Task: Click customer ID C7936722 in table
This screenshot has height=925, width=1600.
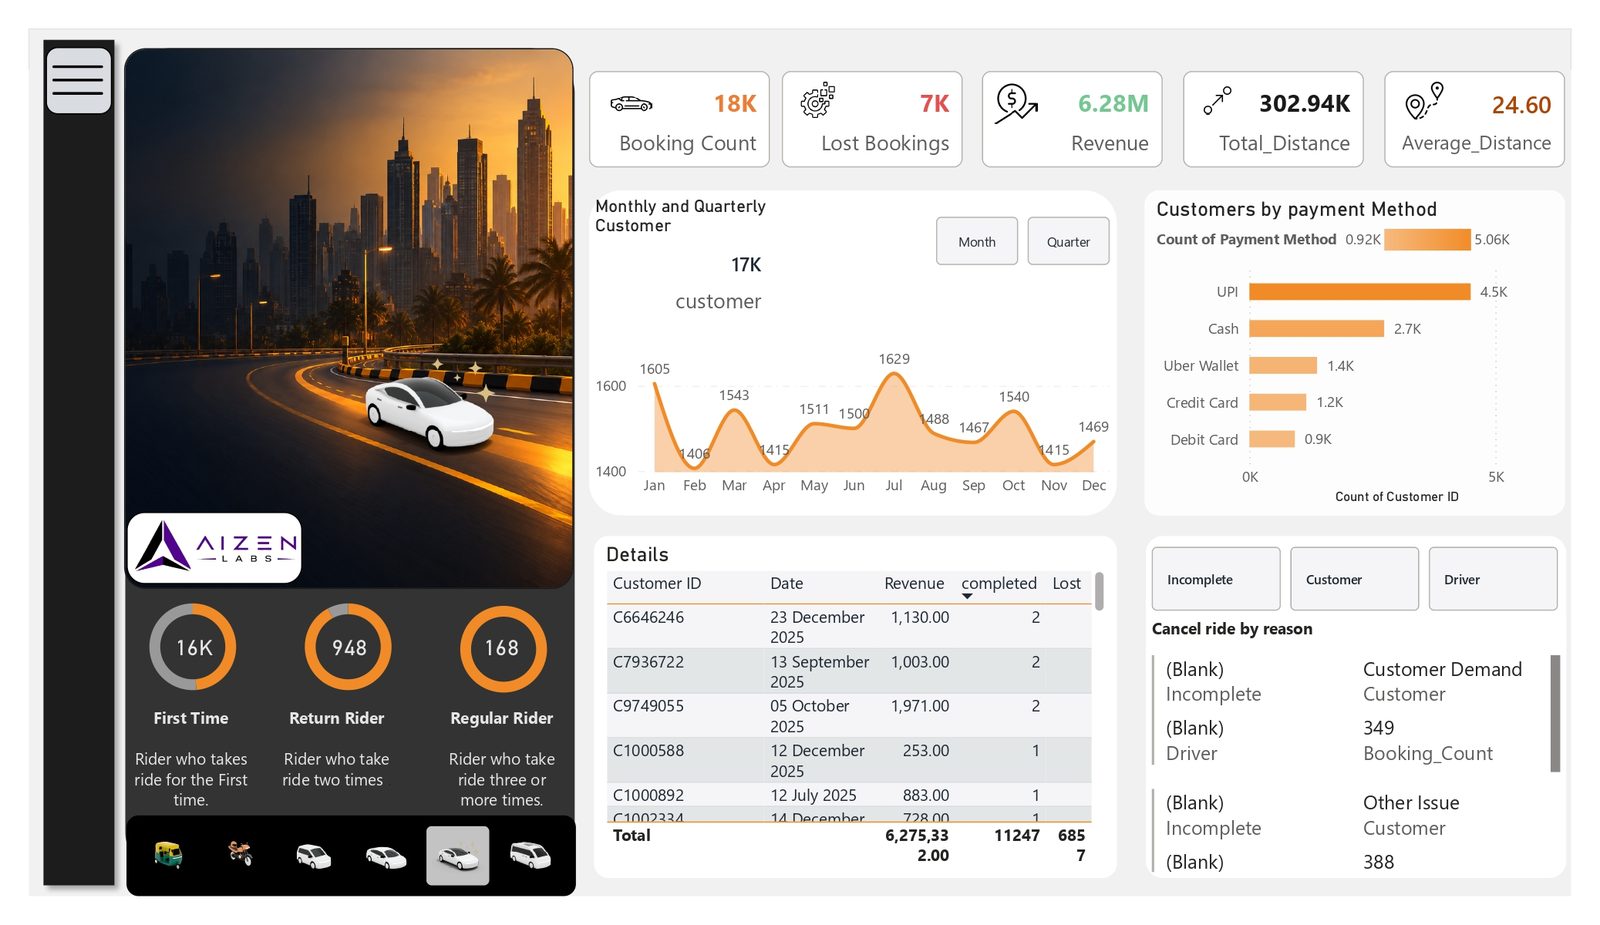Action: [x=648, y=662]
